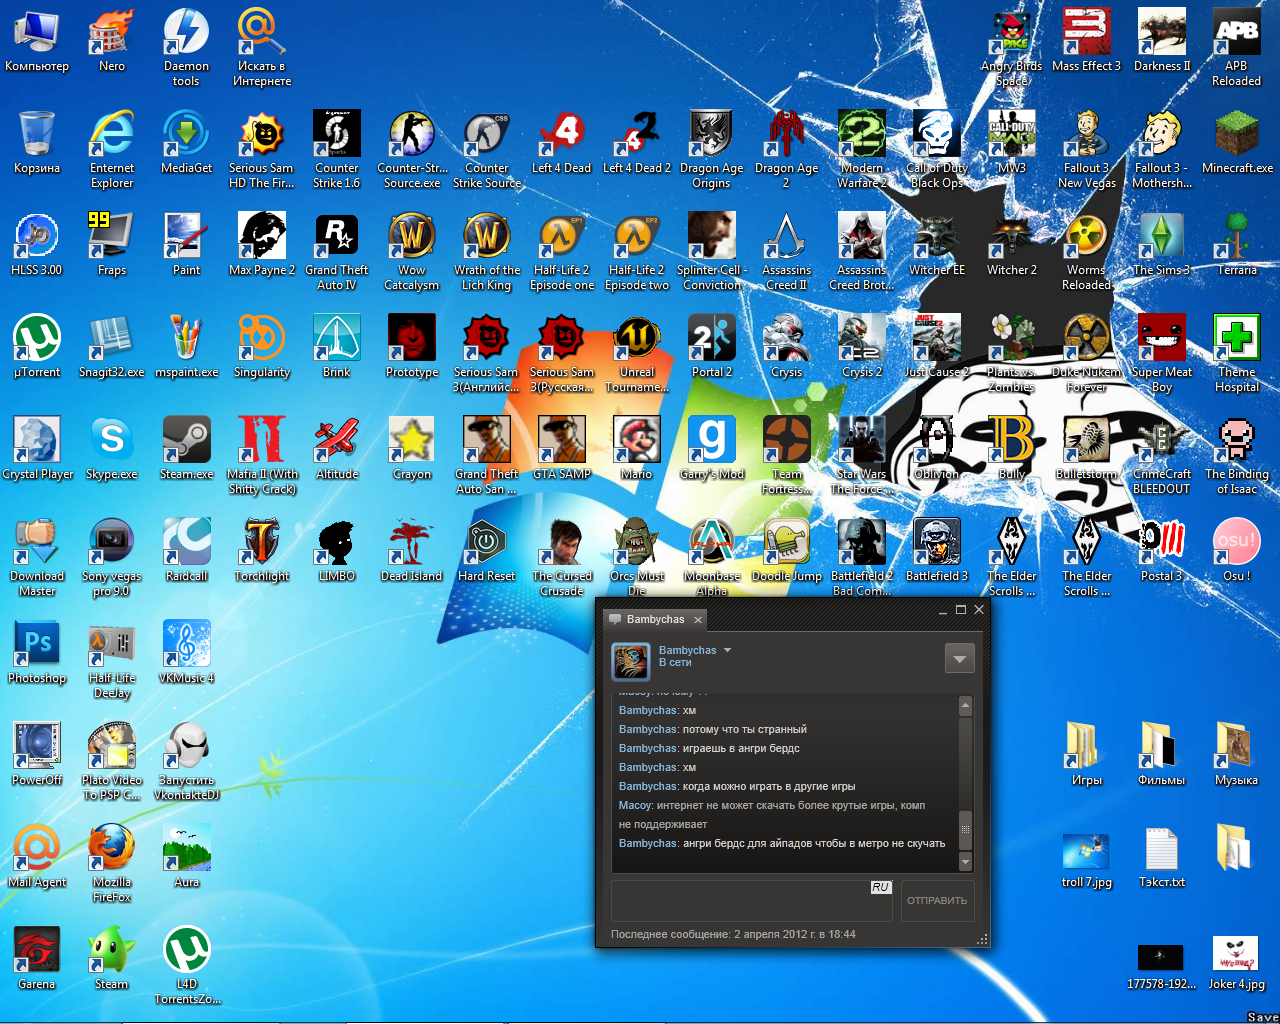Select Enternet Explorer shortcut

pyautogui.click(x=112, y=149)
